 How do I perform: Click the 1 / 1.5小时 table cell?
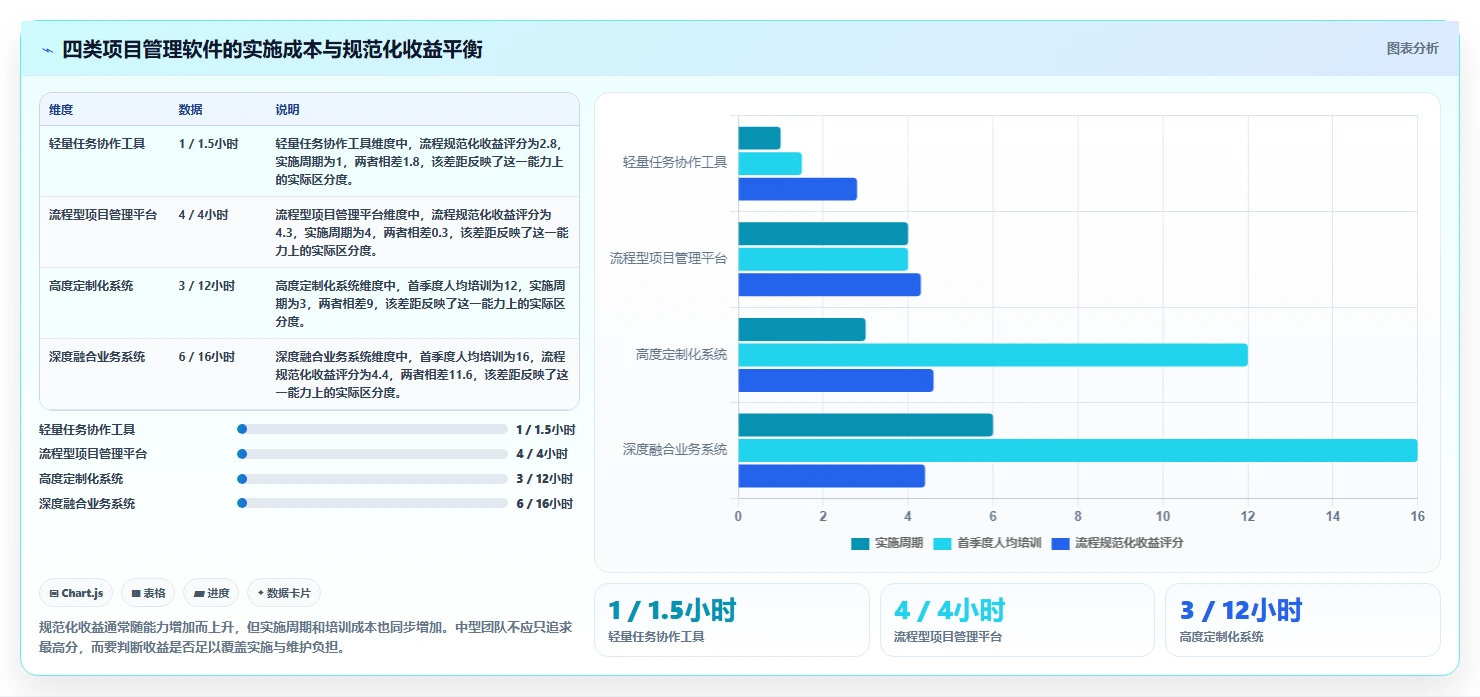coord(208,143)
